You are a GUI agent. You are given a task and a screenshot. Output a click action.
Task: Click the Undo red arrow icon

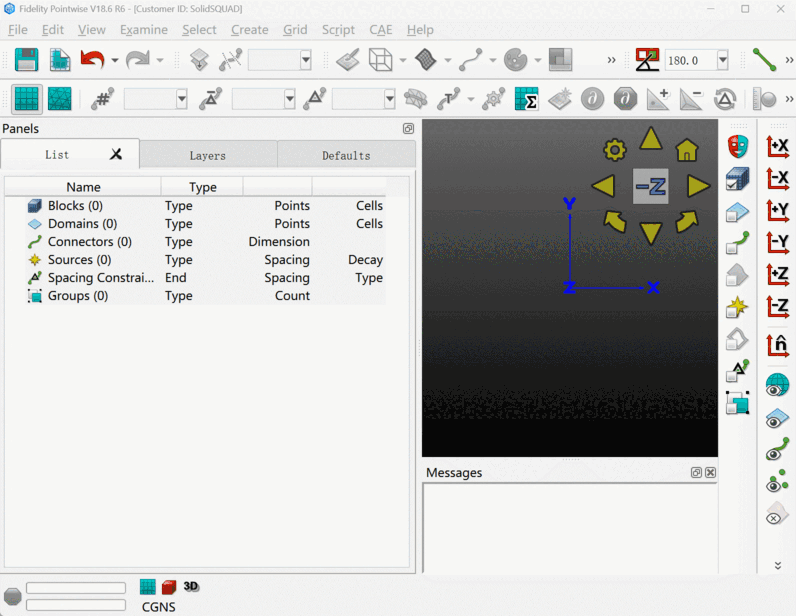[x=93, y=60]
